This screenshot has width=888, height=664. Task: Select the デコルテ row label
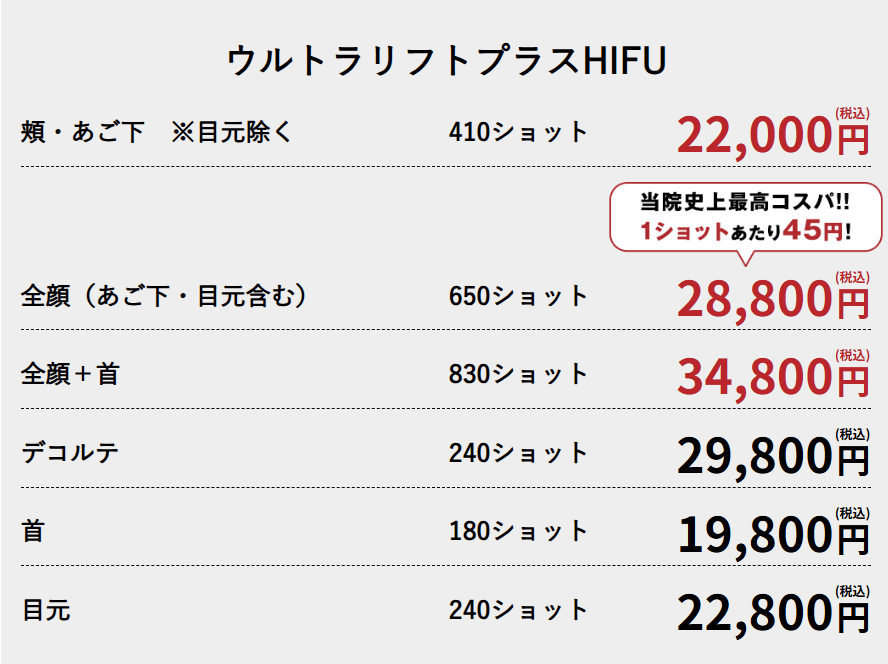[70, 453]
